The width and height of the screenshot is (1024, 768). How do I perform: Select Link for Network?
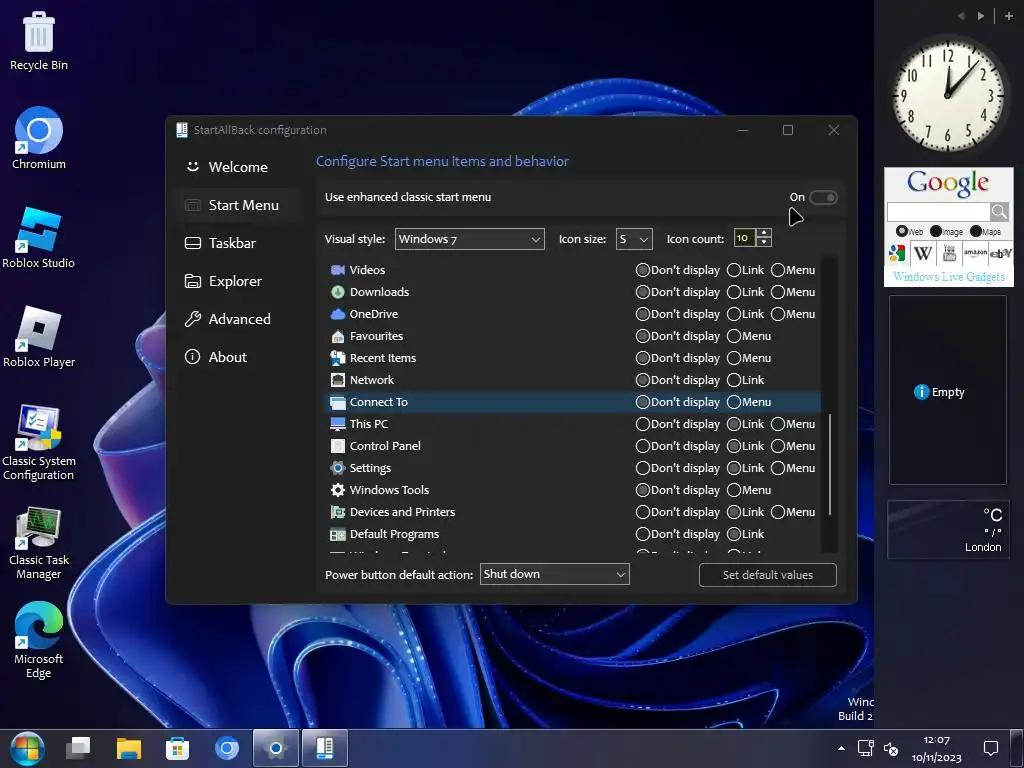click(x=734, y=380)
